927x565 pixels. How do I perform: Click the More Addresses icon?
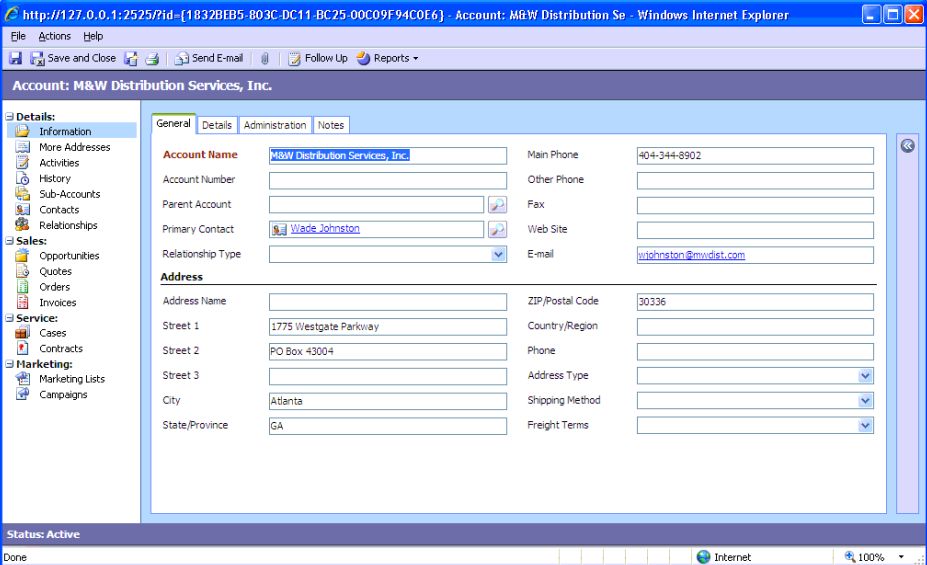pyautogui.click(x=22, y=147)
